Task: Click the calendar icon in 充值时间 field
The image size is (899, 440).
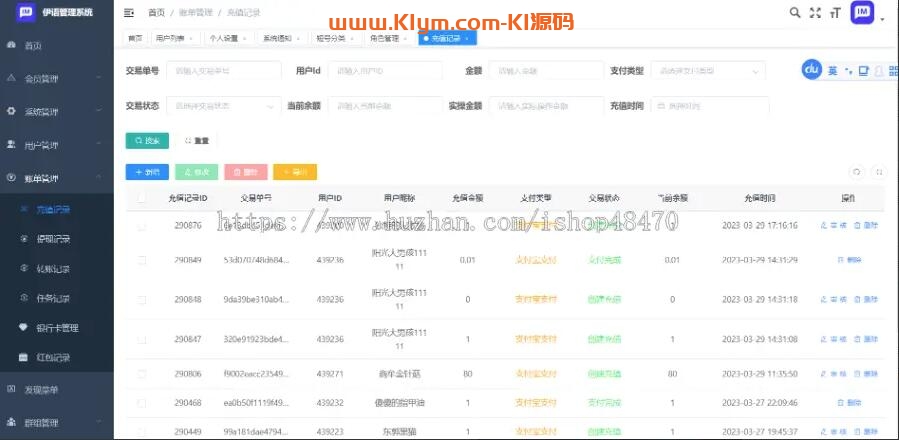Action: pos(660,106)
